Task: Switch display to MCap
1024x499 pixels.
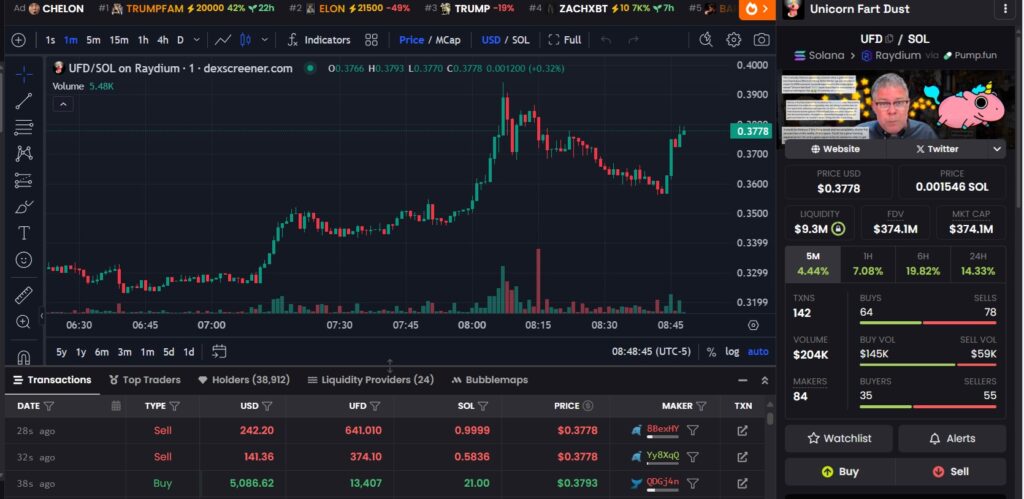Action: [448, 40]
